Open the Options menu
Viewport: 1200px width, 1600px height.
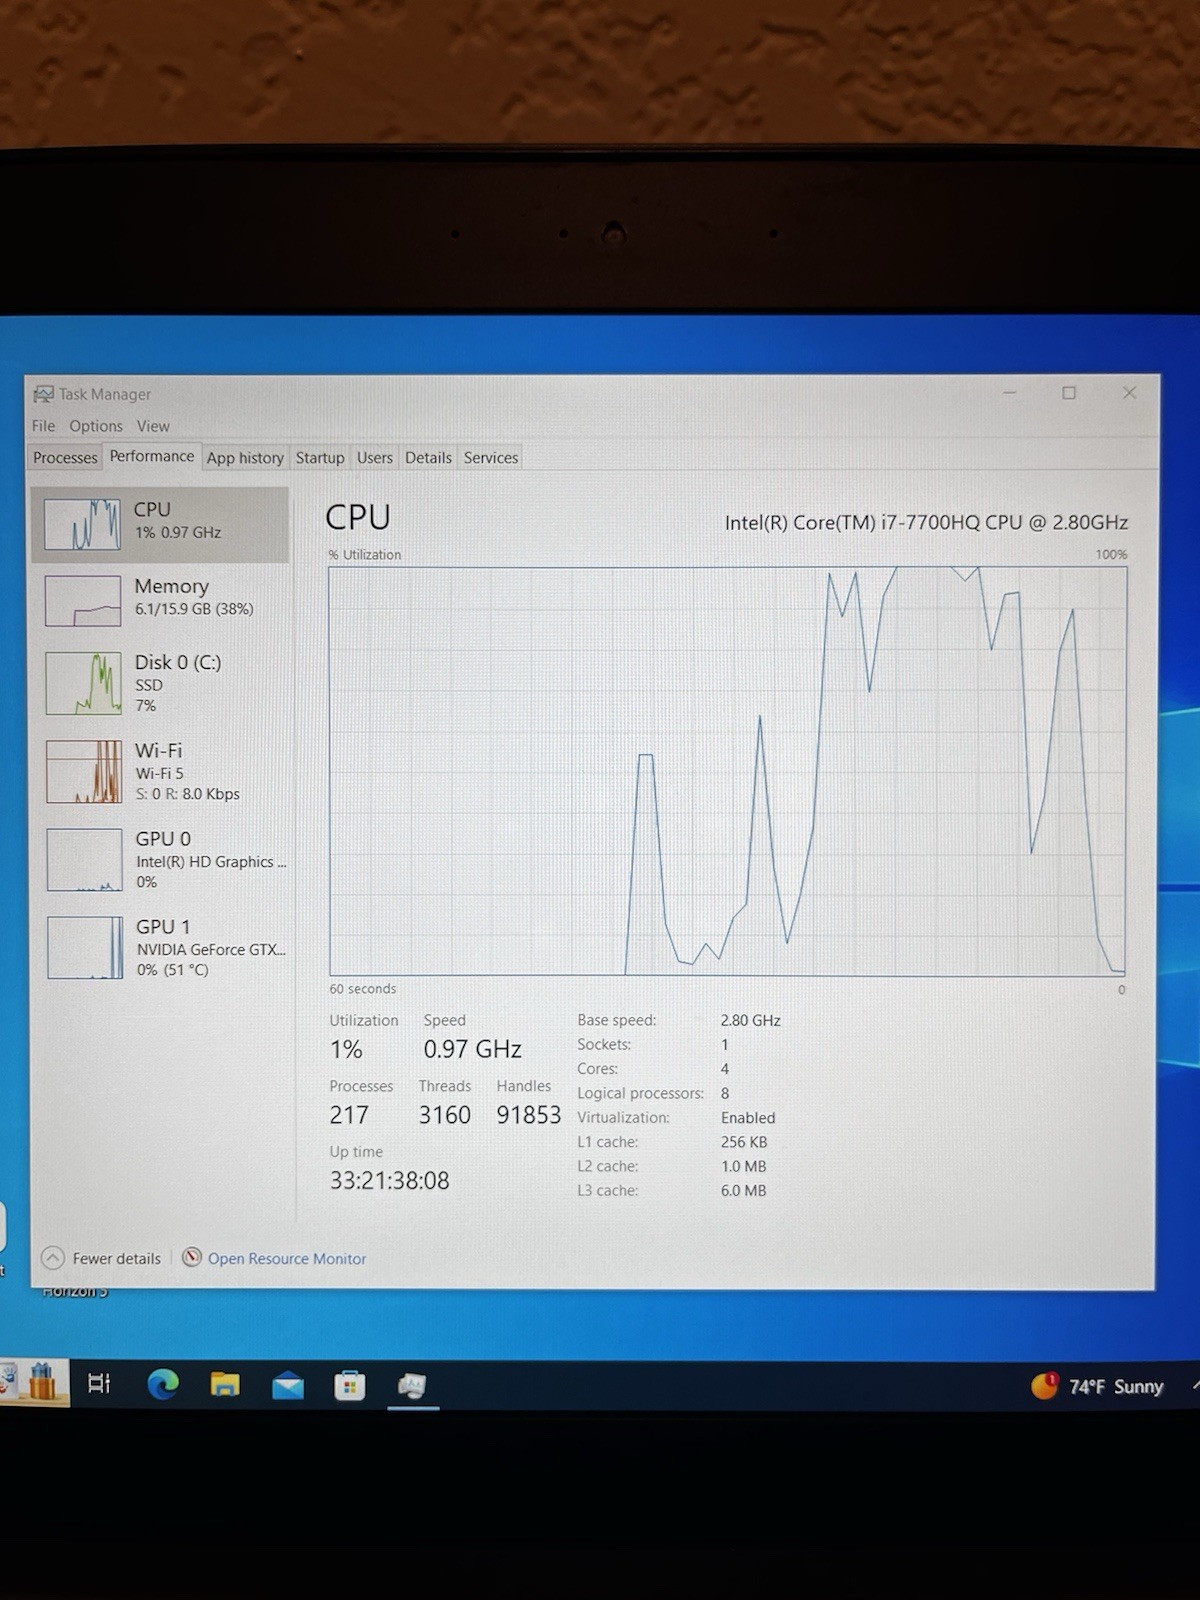(96, 426)
